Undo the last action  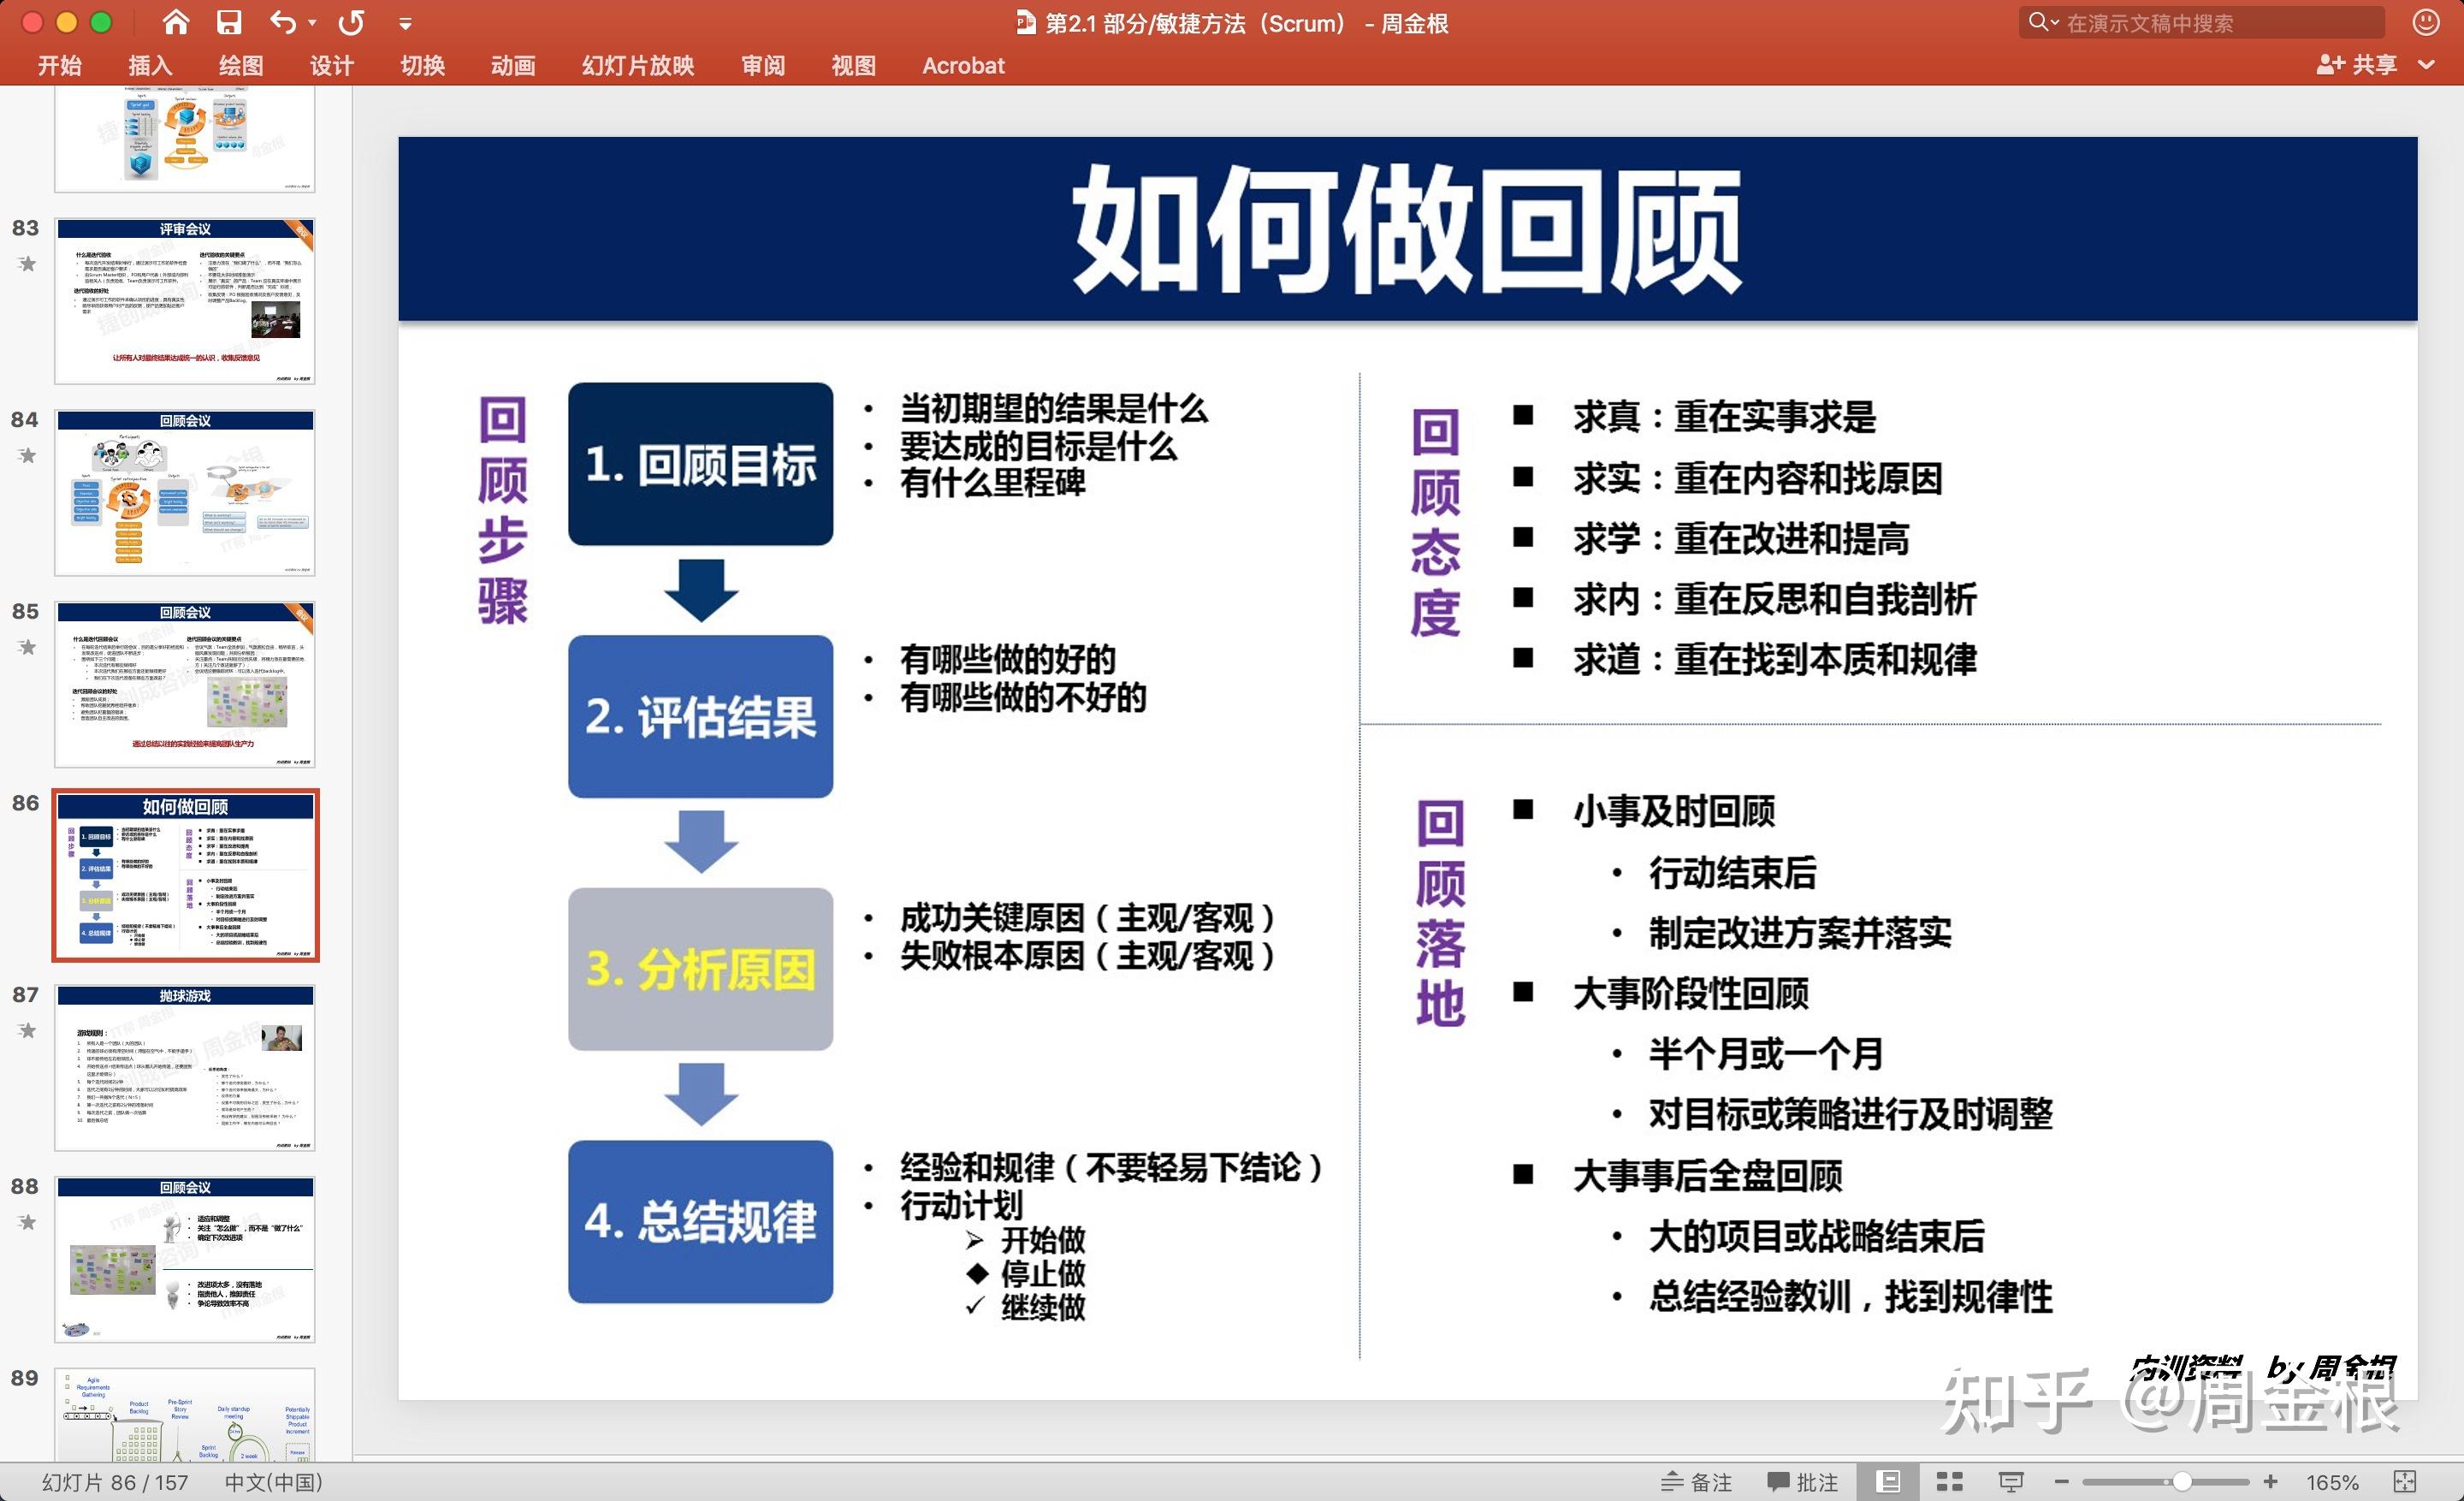tap(283, 22)
